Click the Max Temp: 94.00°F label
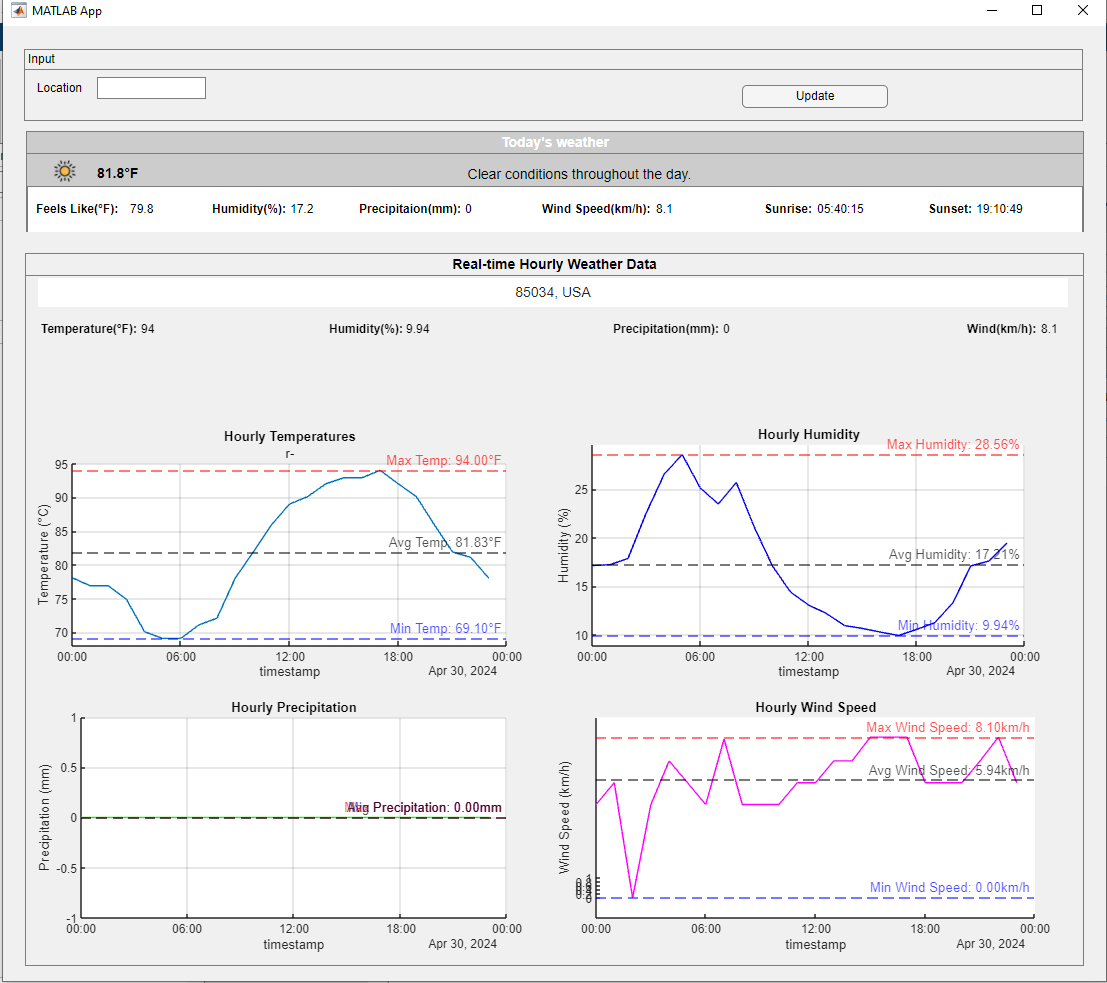Screen dimensions: 1107x983 tap(443, 460)
